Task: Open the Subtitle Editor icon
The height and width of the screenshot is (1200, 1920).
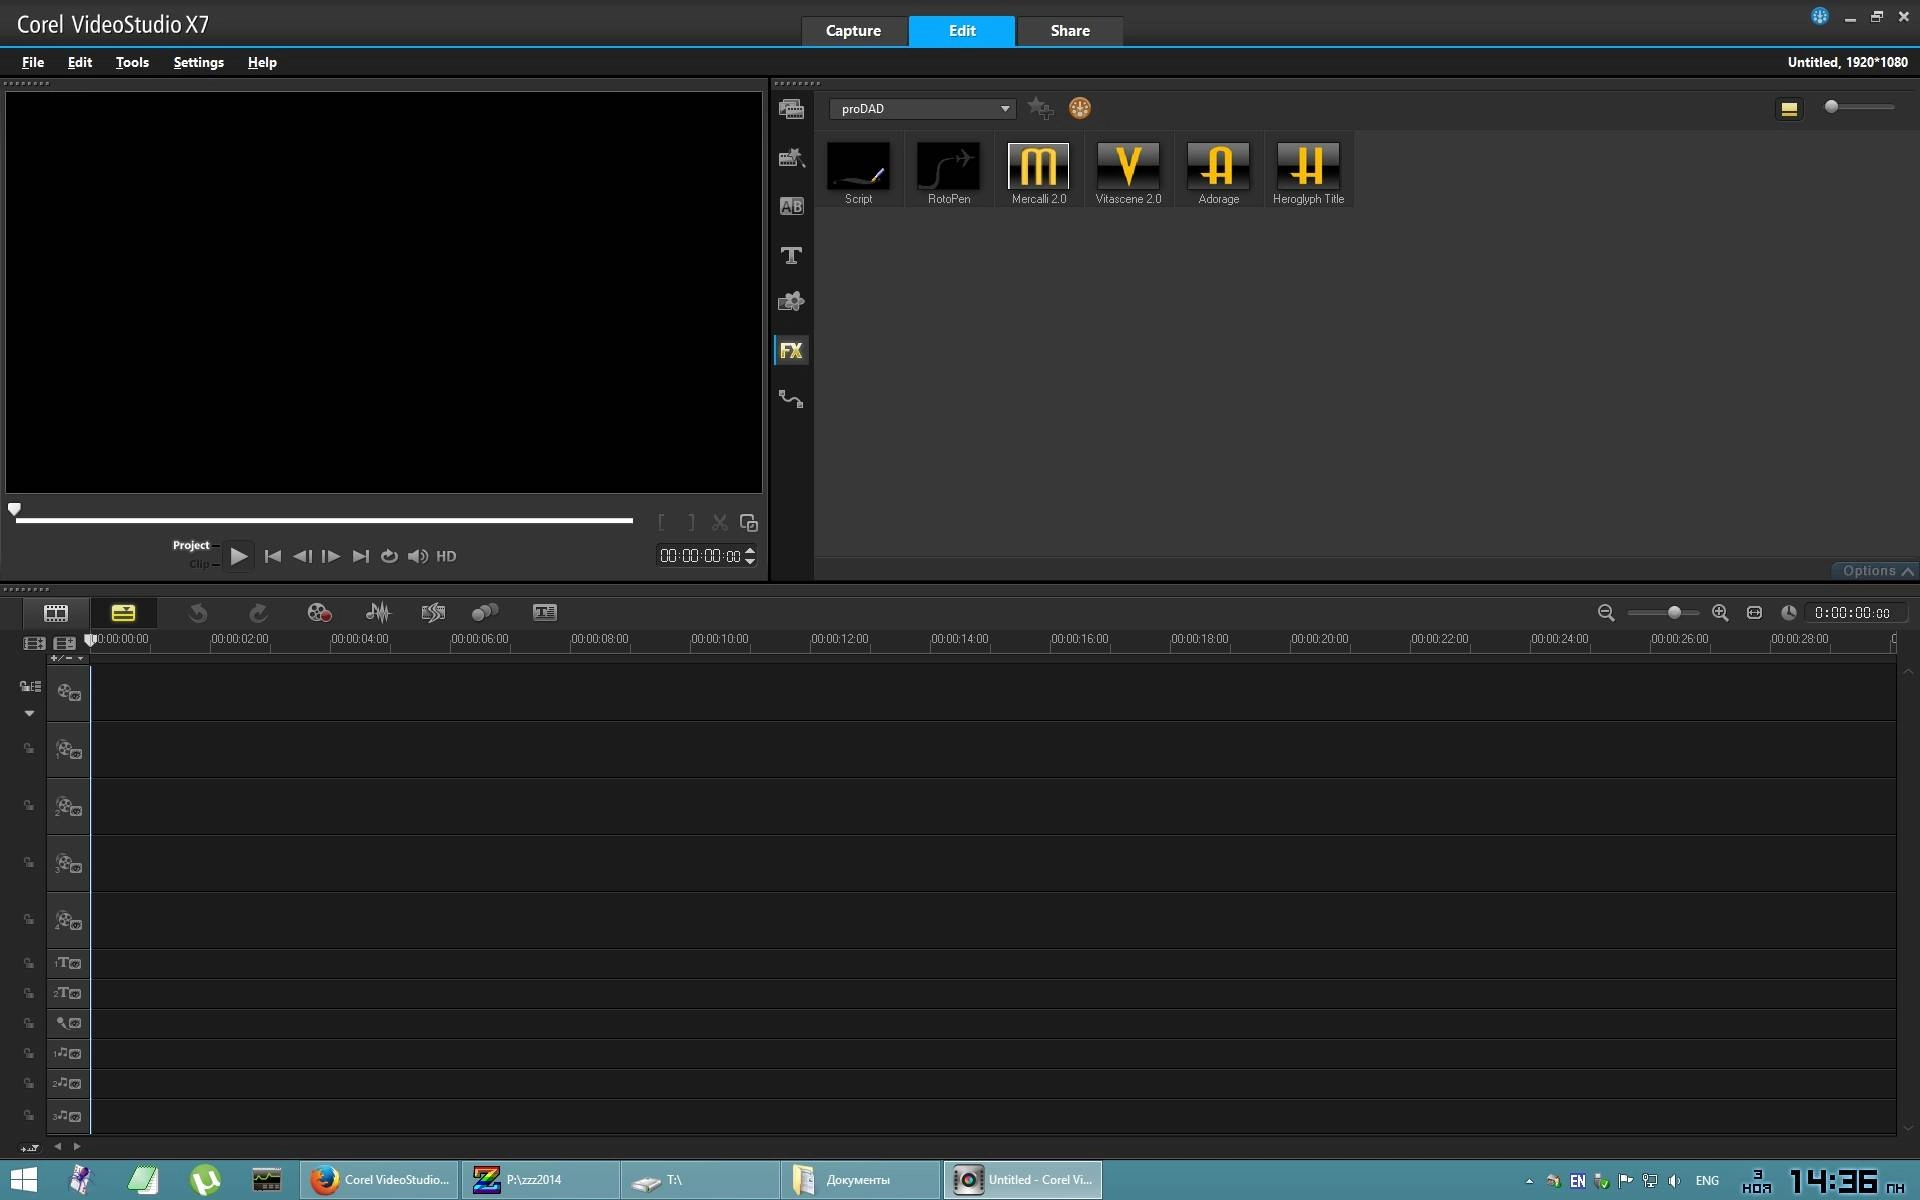Action: coord(545,612)
